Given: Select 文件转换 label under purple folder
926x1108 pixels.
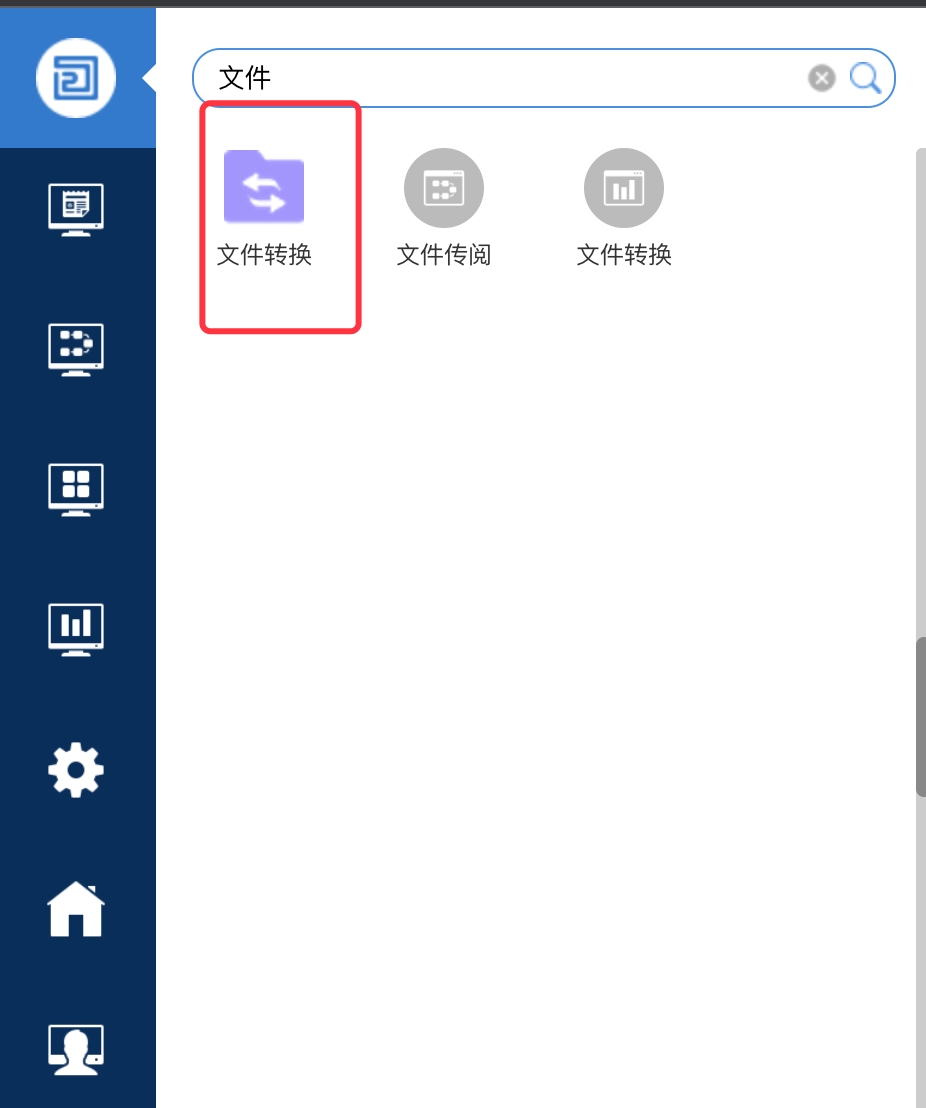Looking at the screenshot, I should (264, 254).
